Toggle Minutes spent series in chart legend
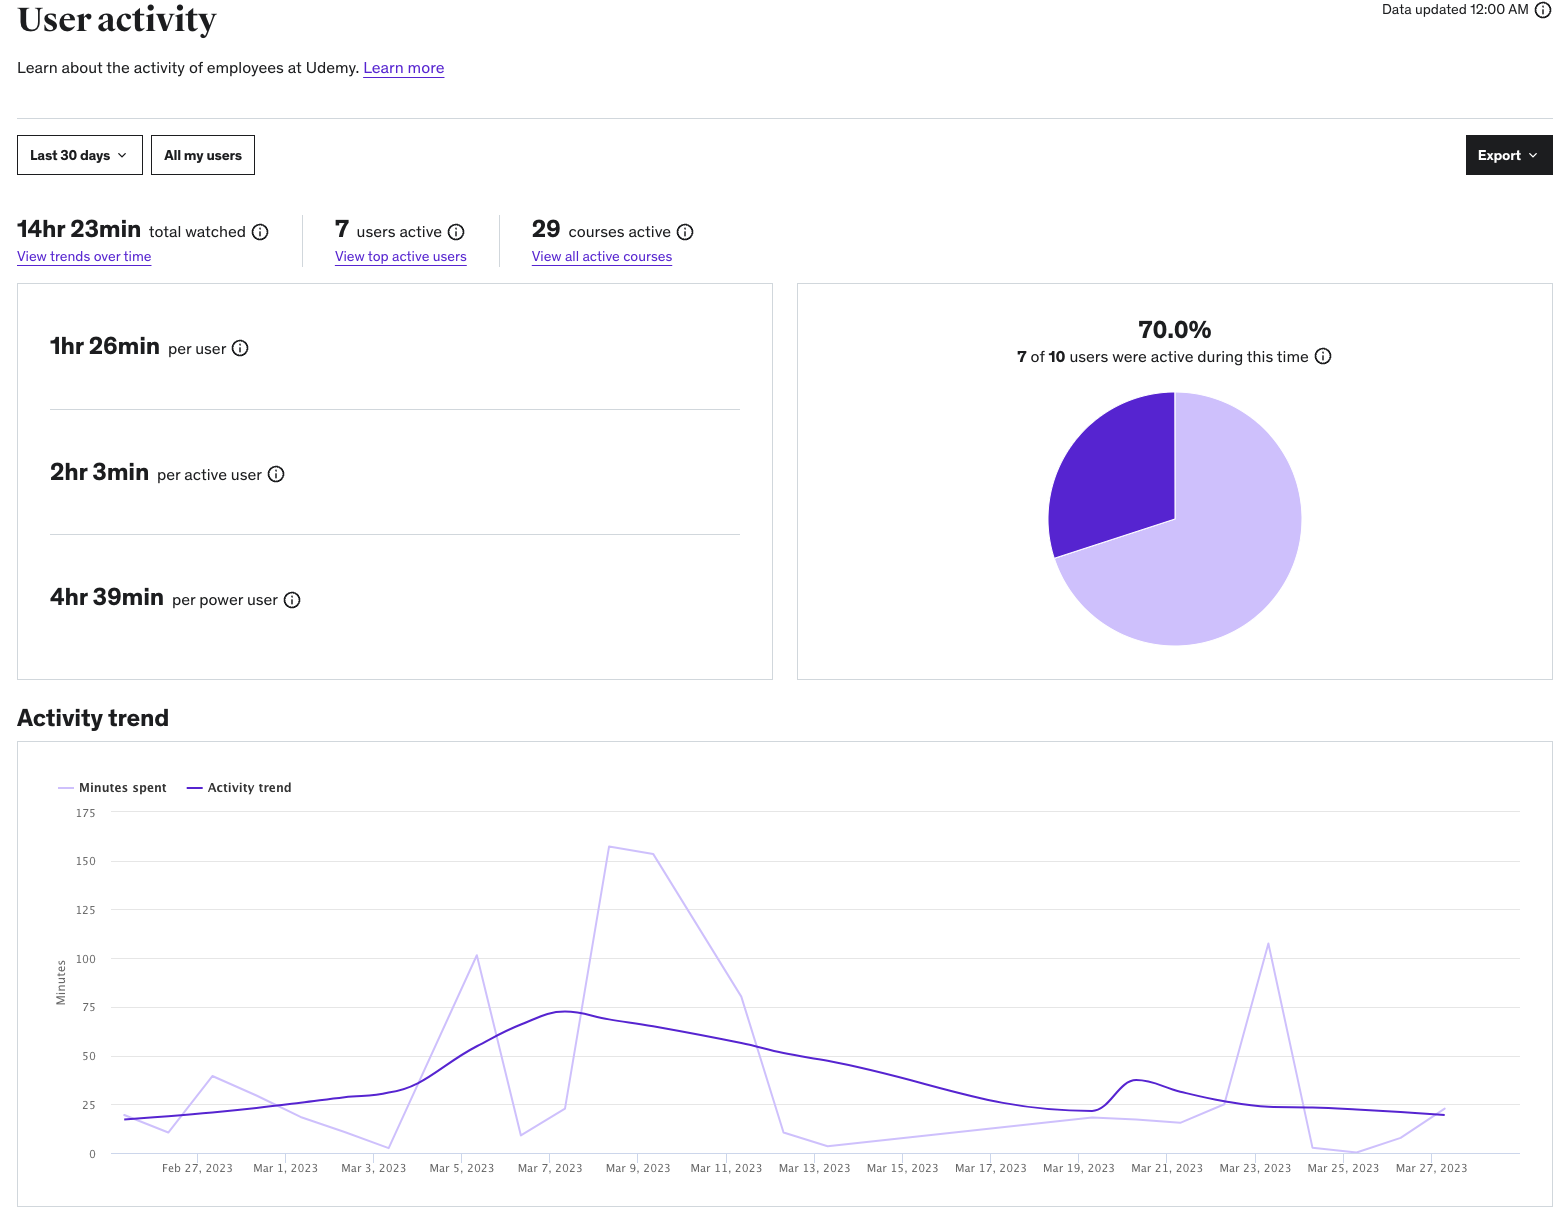 (x=113, y=788)
